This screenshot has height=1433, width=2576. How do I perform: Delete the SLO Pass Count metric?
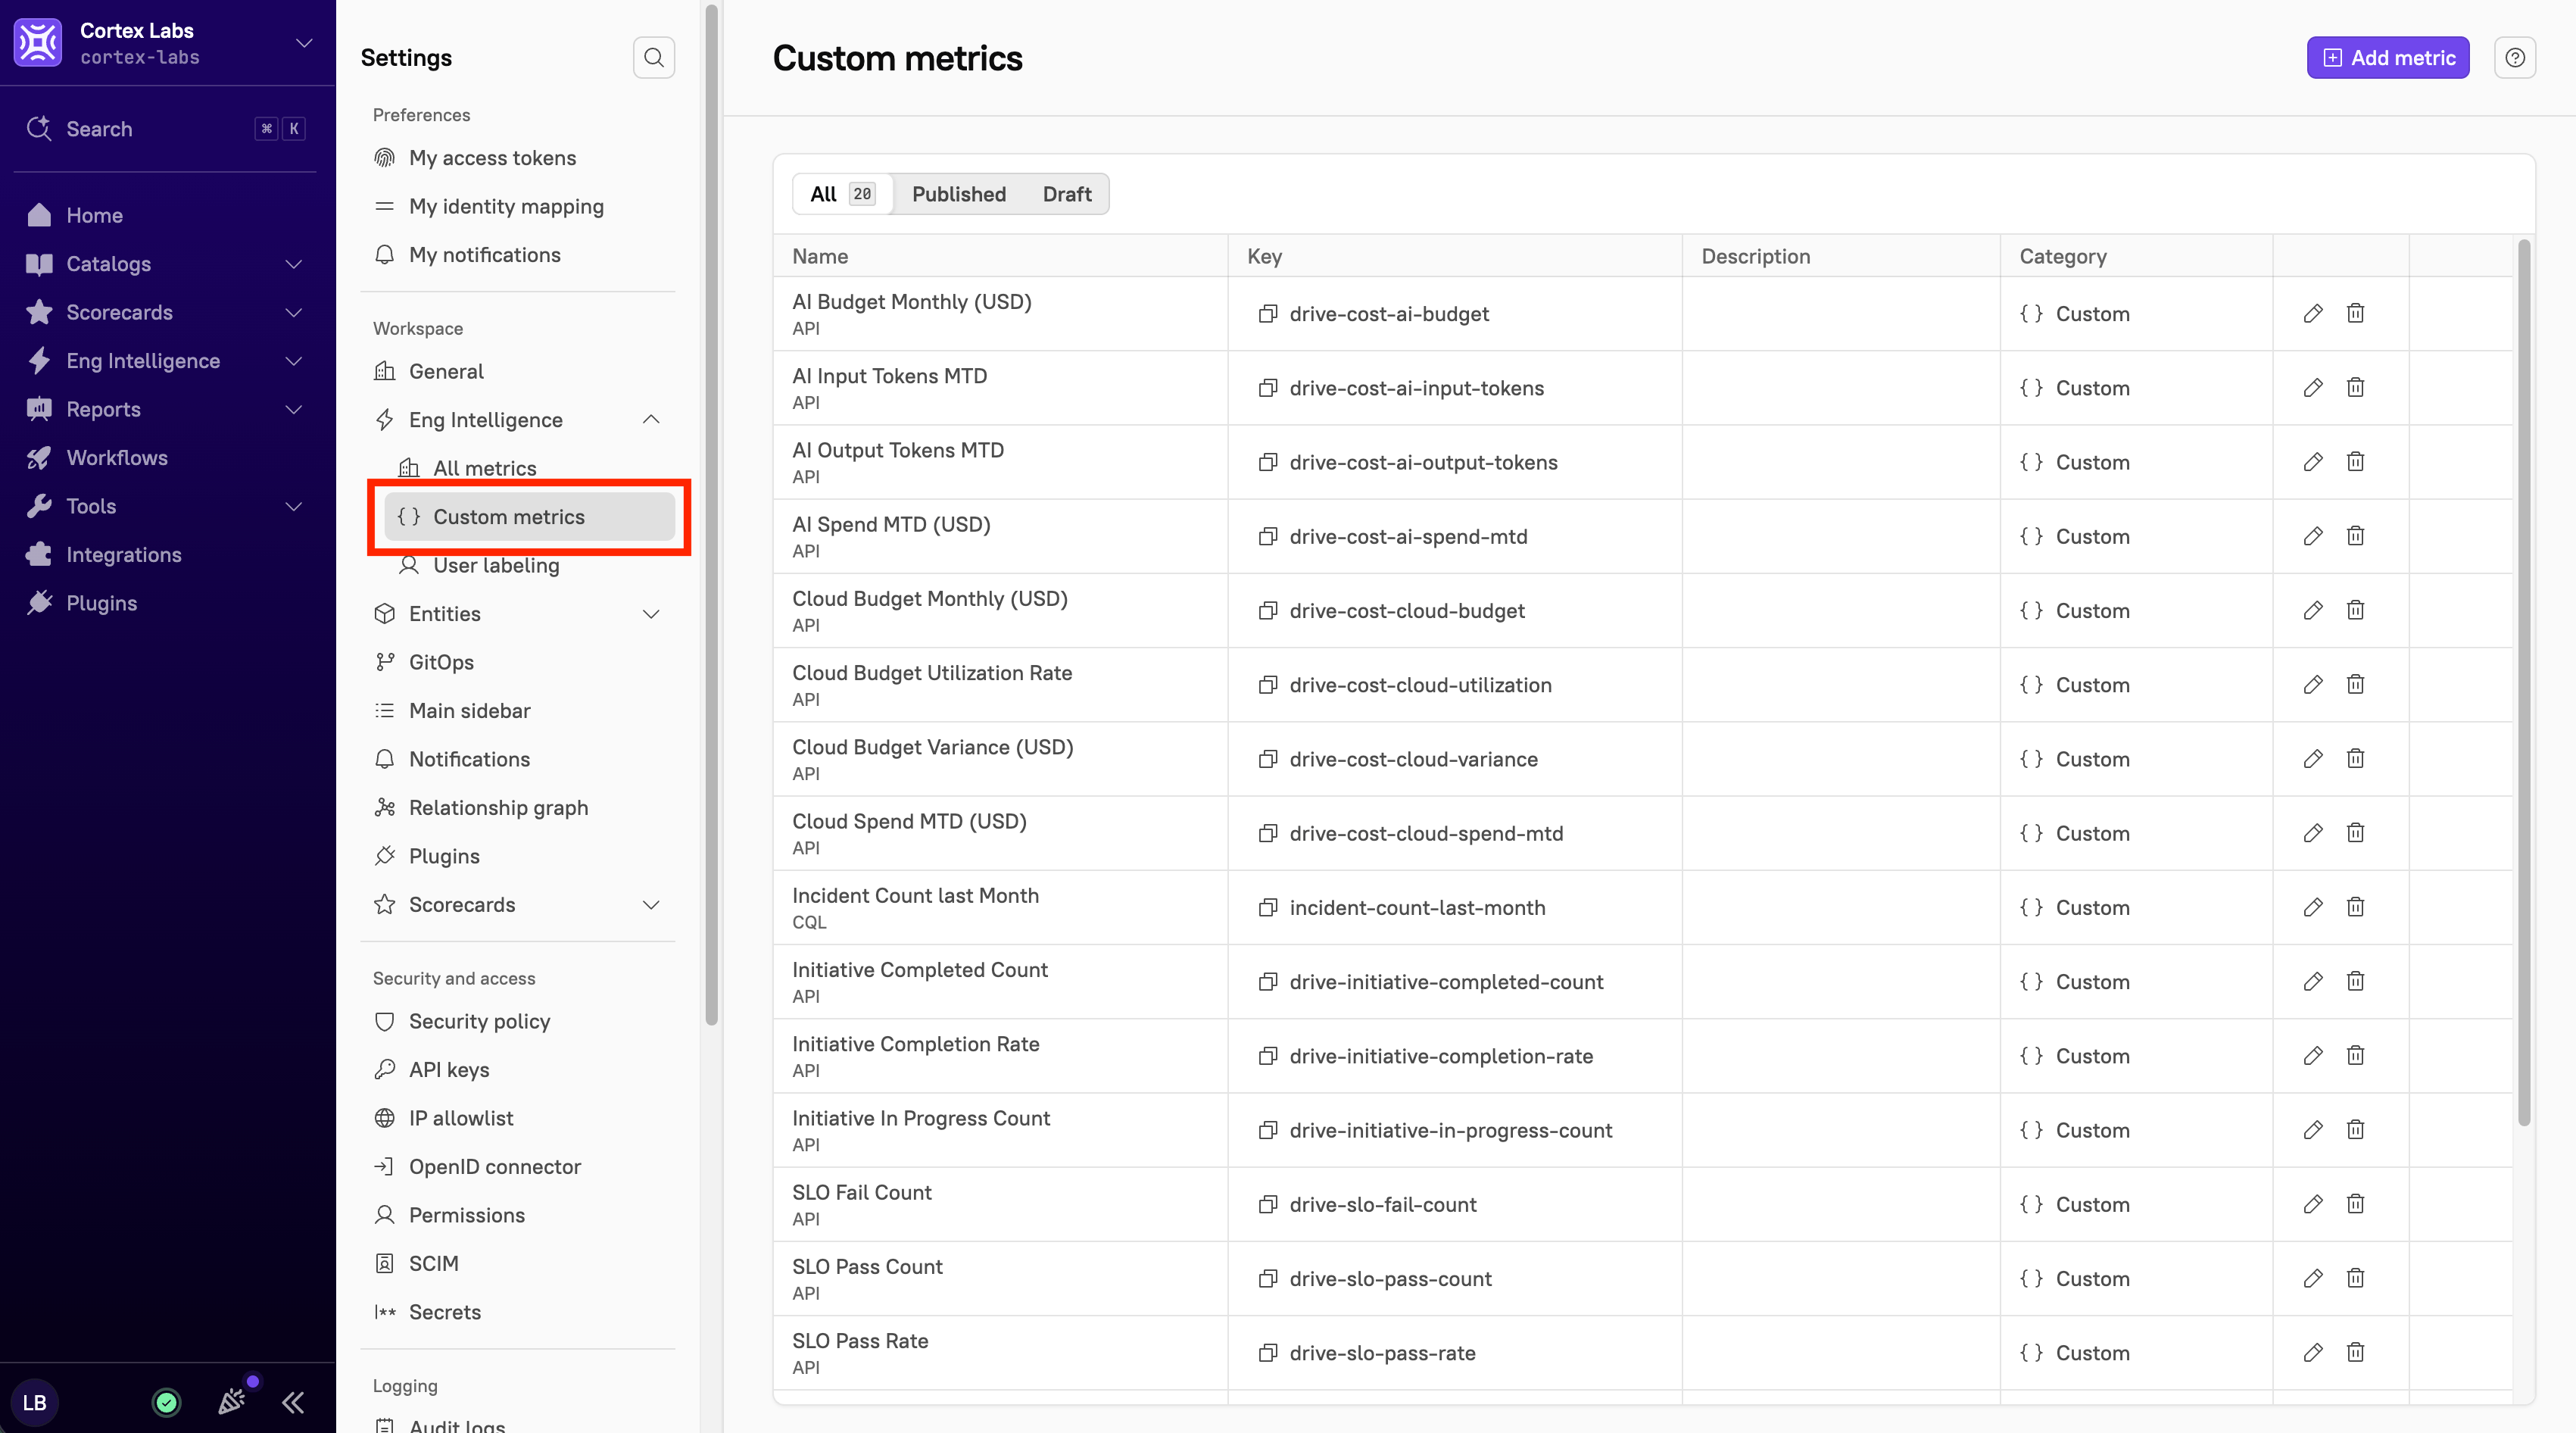point(2356,1278)
